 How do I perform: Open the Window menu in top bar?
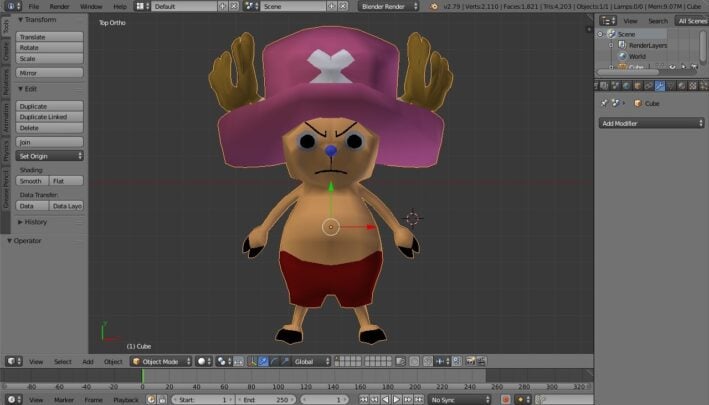[x=91, y=6]
